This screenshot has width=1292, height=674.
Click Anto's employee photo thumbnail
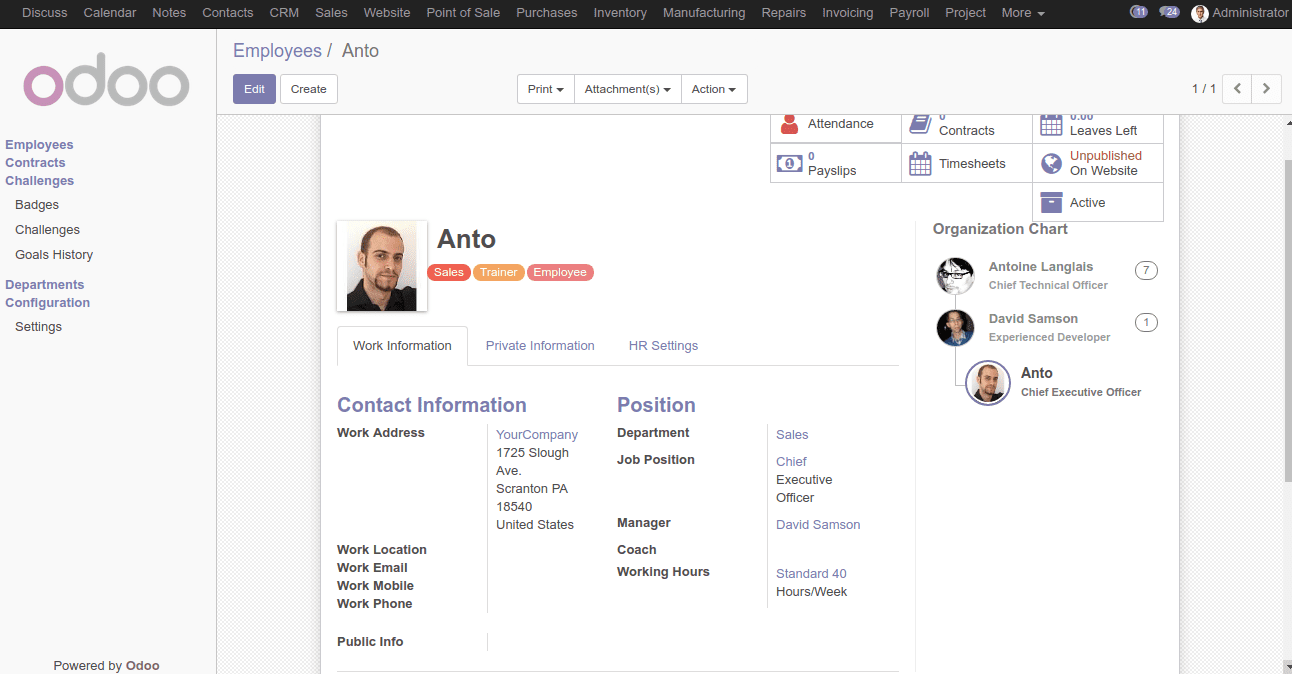pyautogui.click(x=382, y=266)
